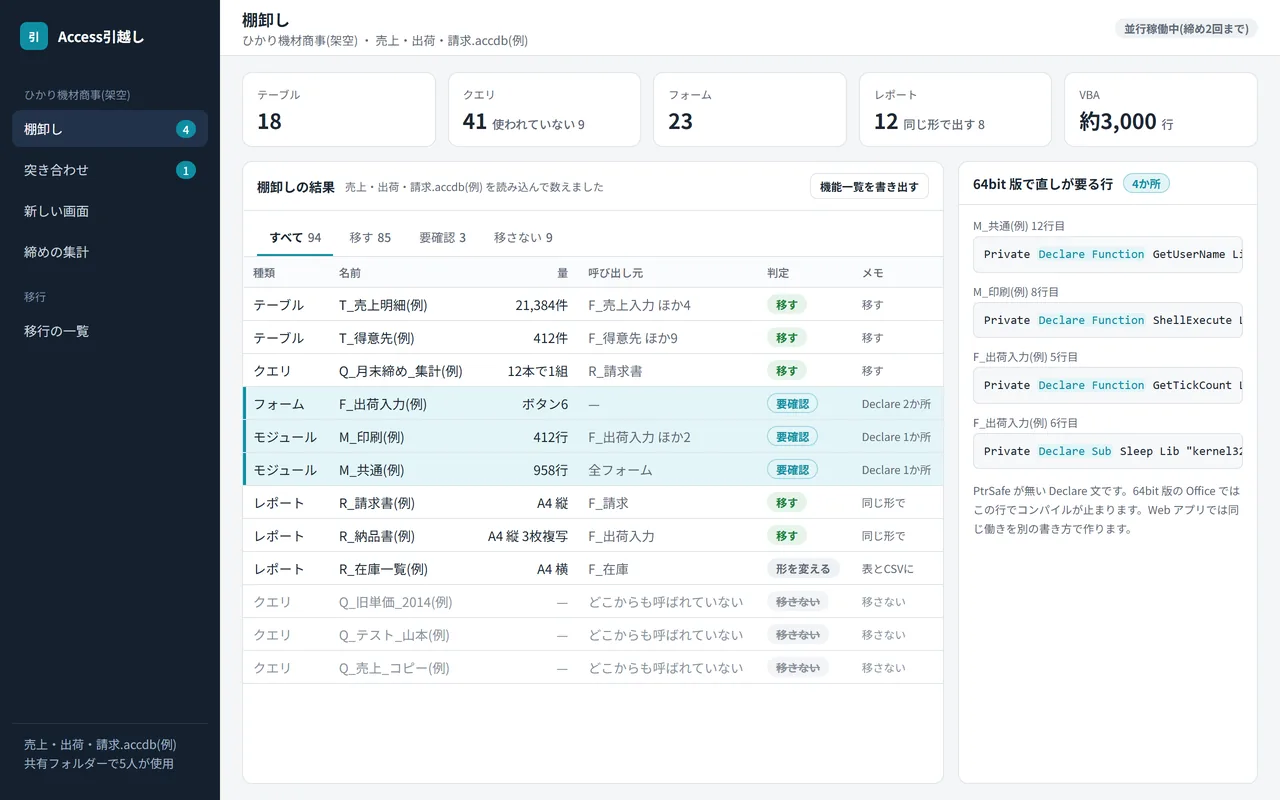Click the 種類 column header

coord(264,273)
